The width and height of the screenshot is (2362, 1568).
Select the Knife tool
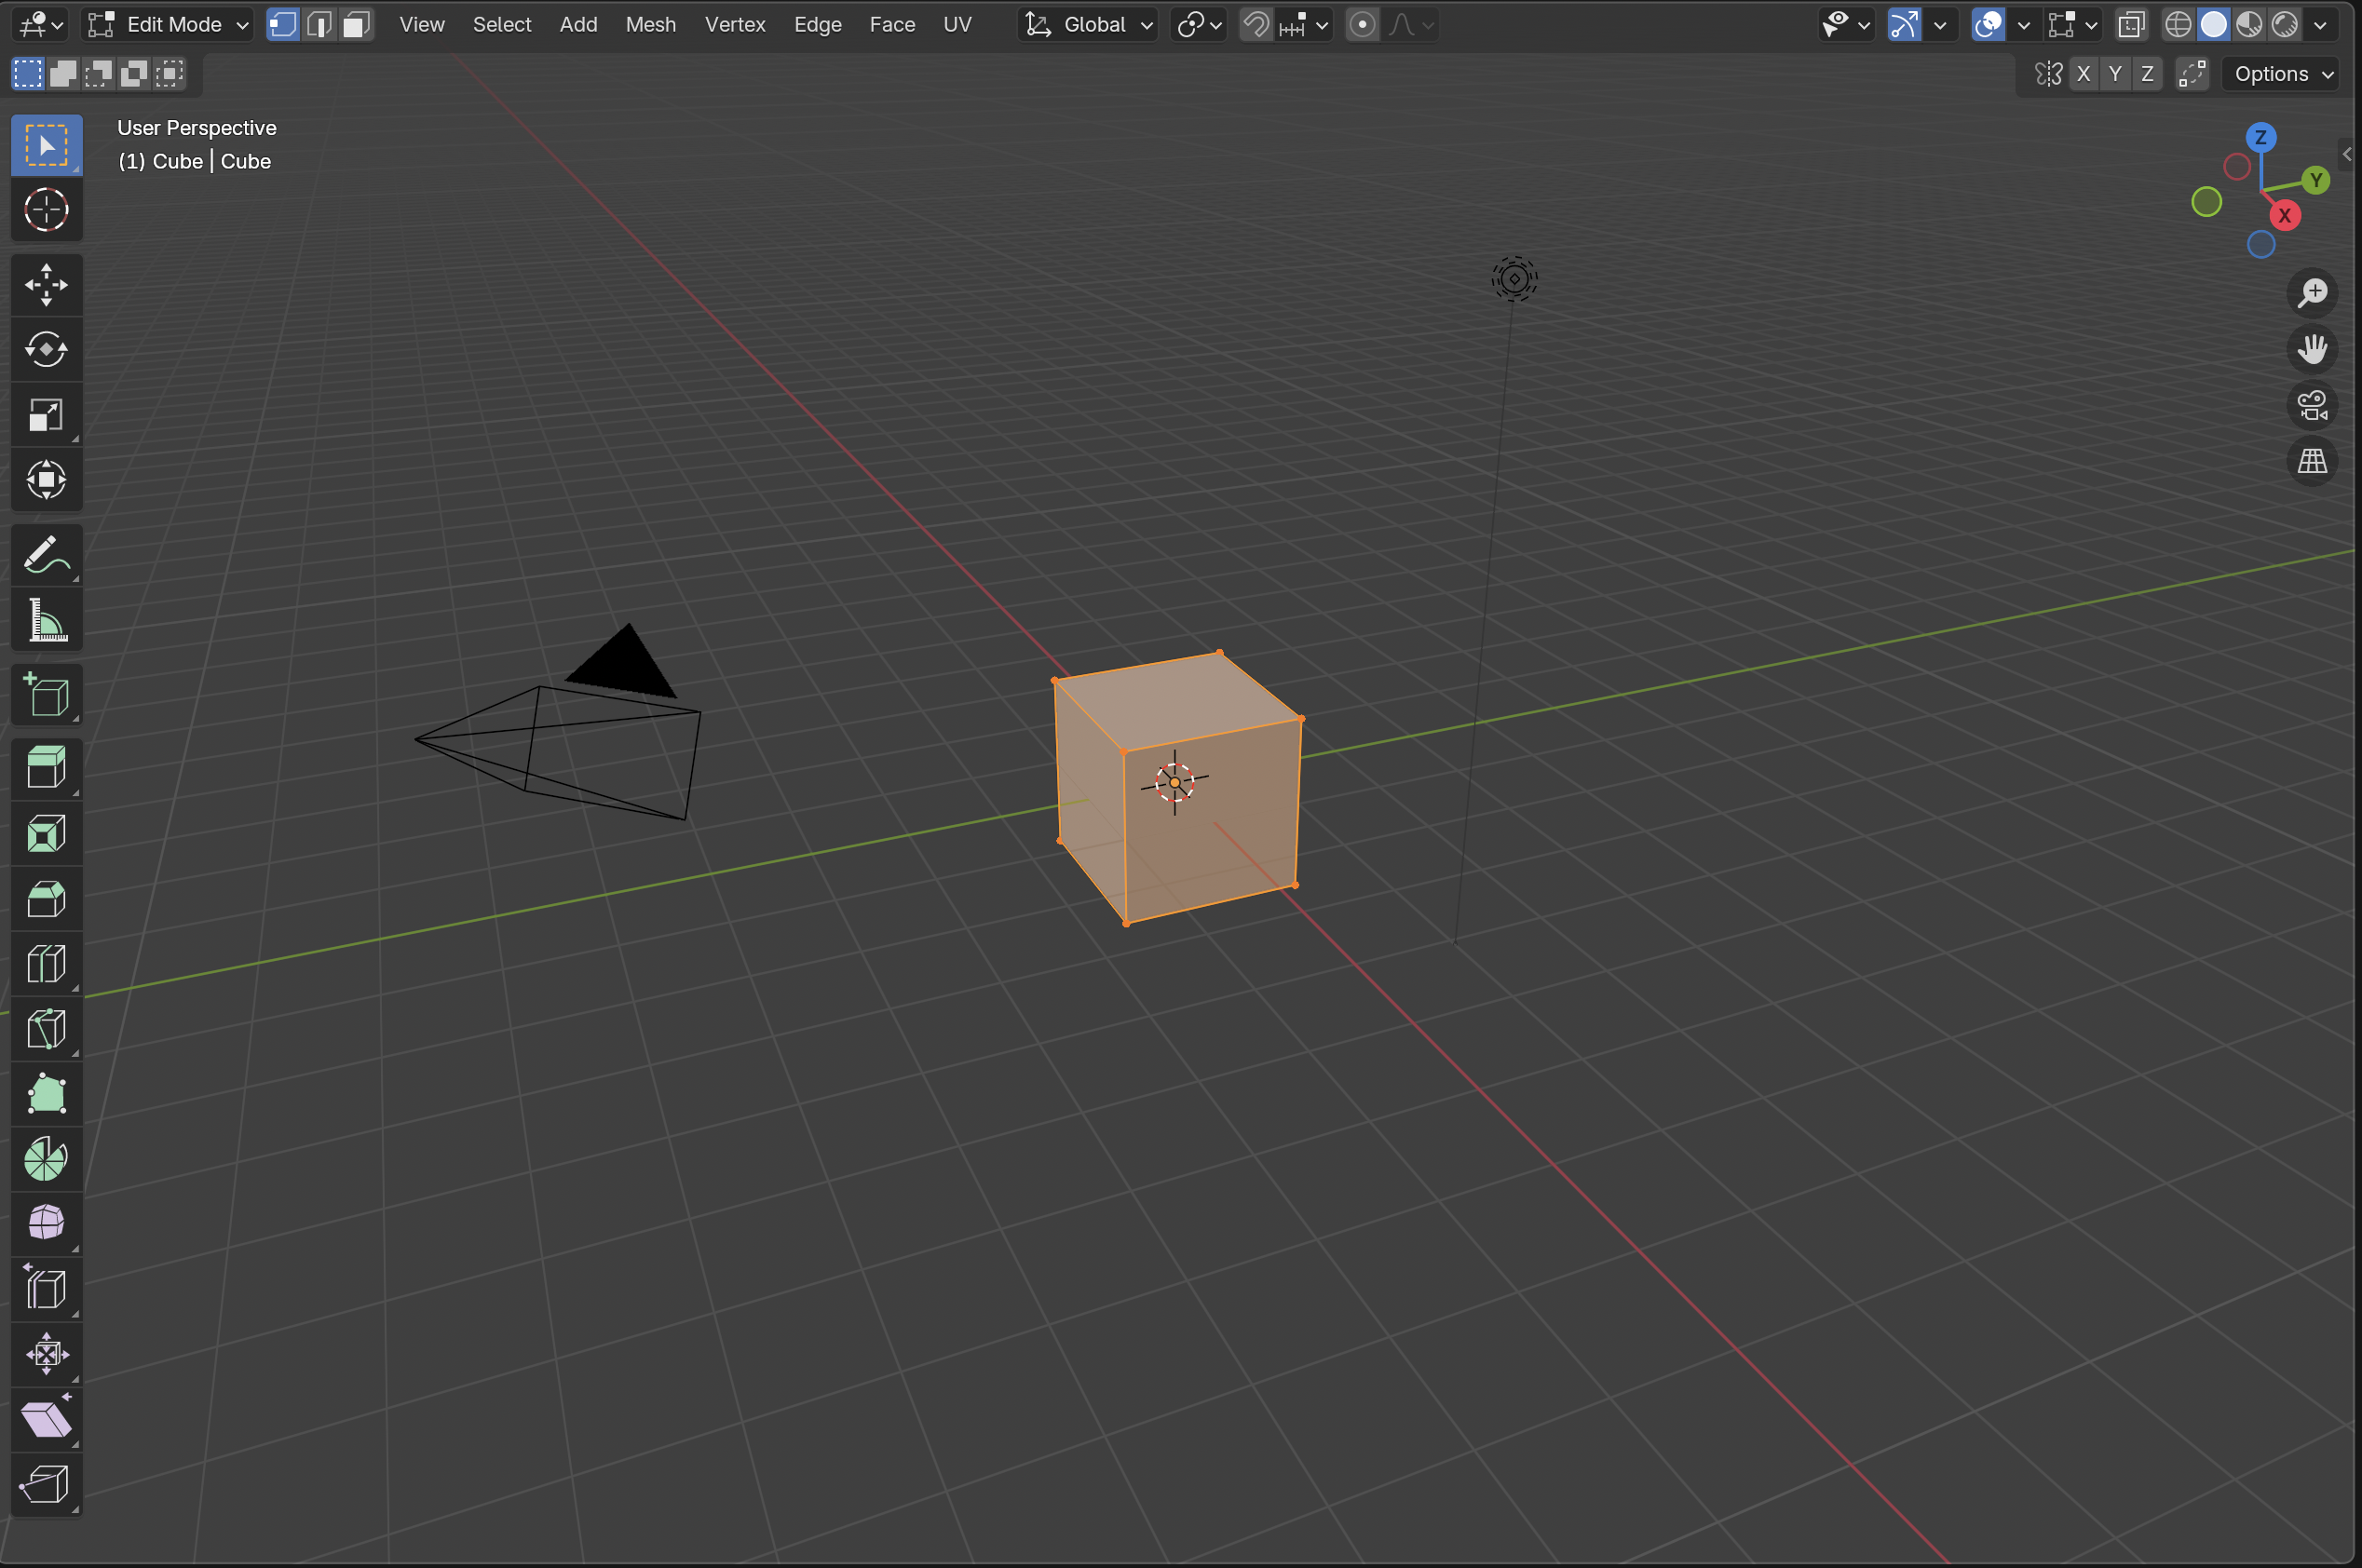pyautogui.click(x=46, y=1029)
